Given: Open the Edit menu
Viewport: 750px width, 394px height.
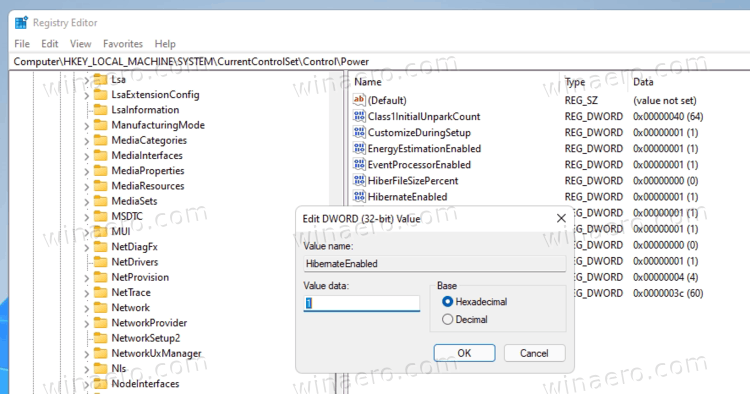Looking at the screenshot, I should tap(50, 44).
